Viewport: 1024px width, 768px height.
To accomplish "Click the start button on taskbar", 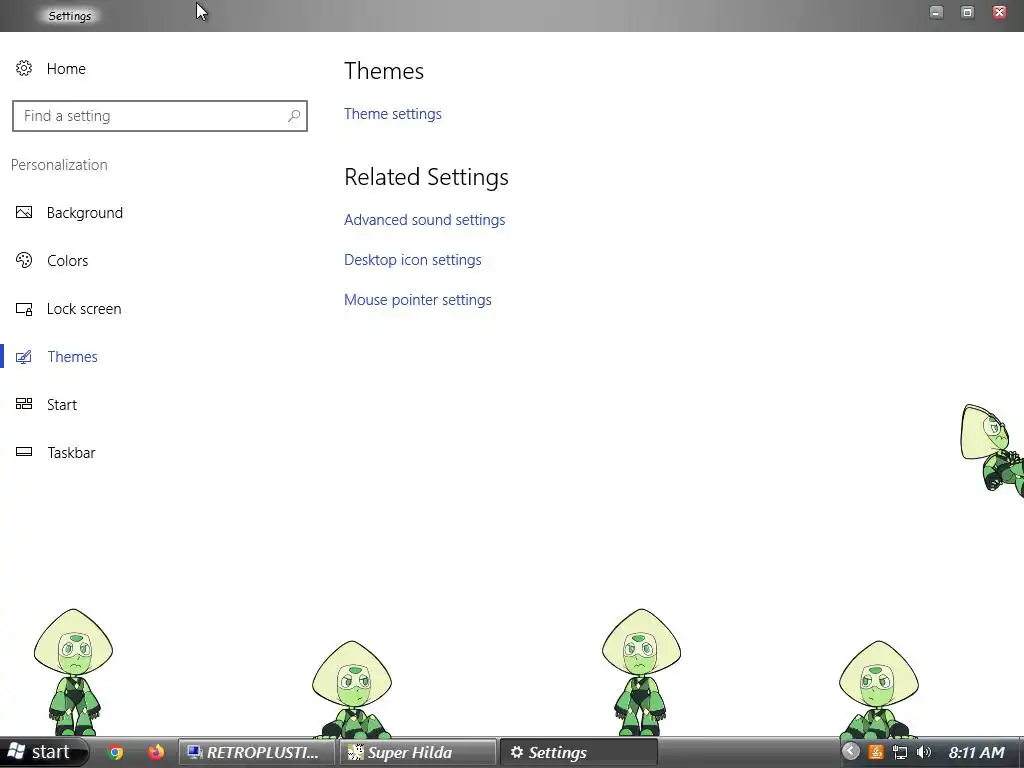I will pyautogui.click(x=43, y=752).
